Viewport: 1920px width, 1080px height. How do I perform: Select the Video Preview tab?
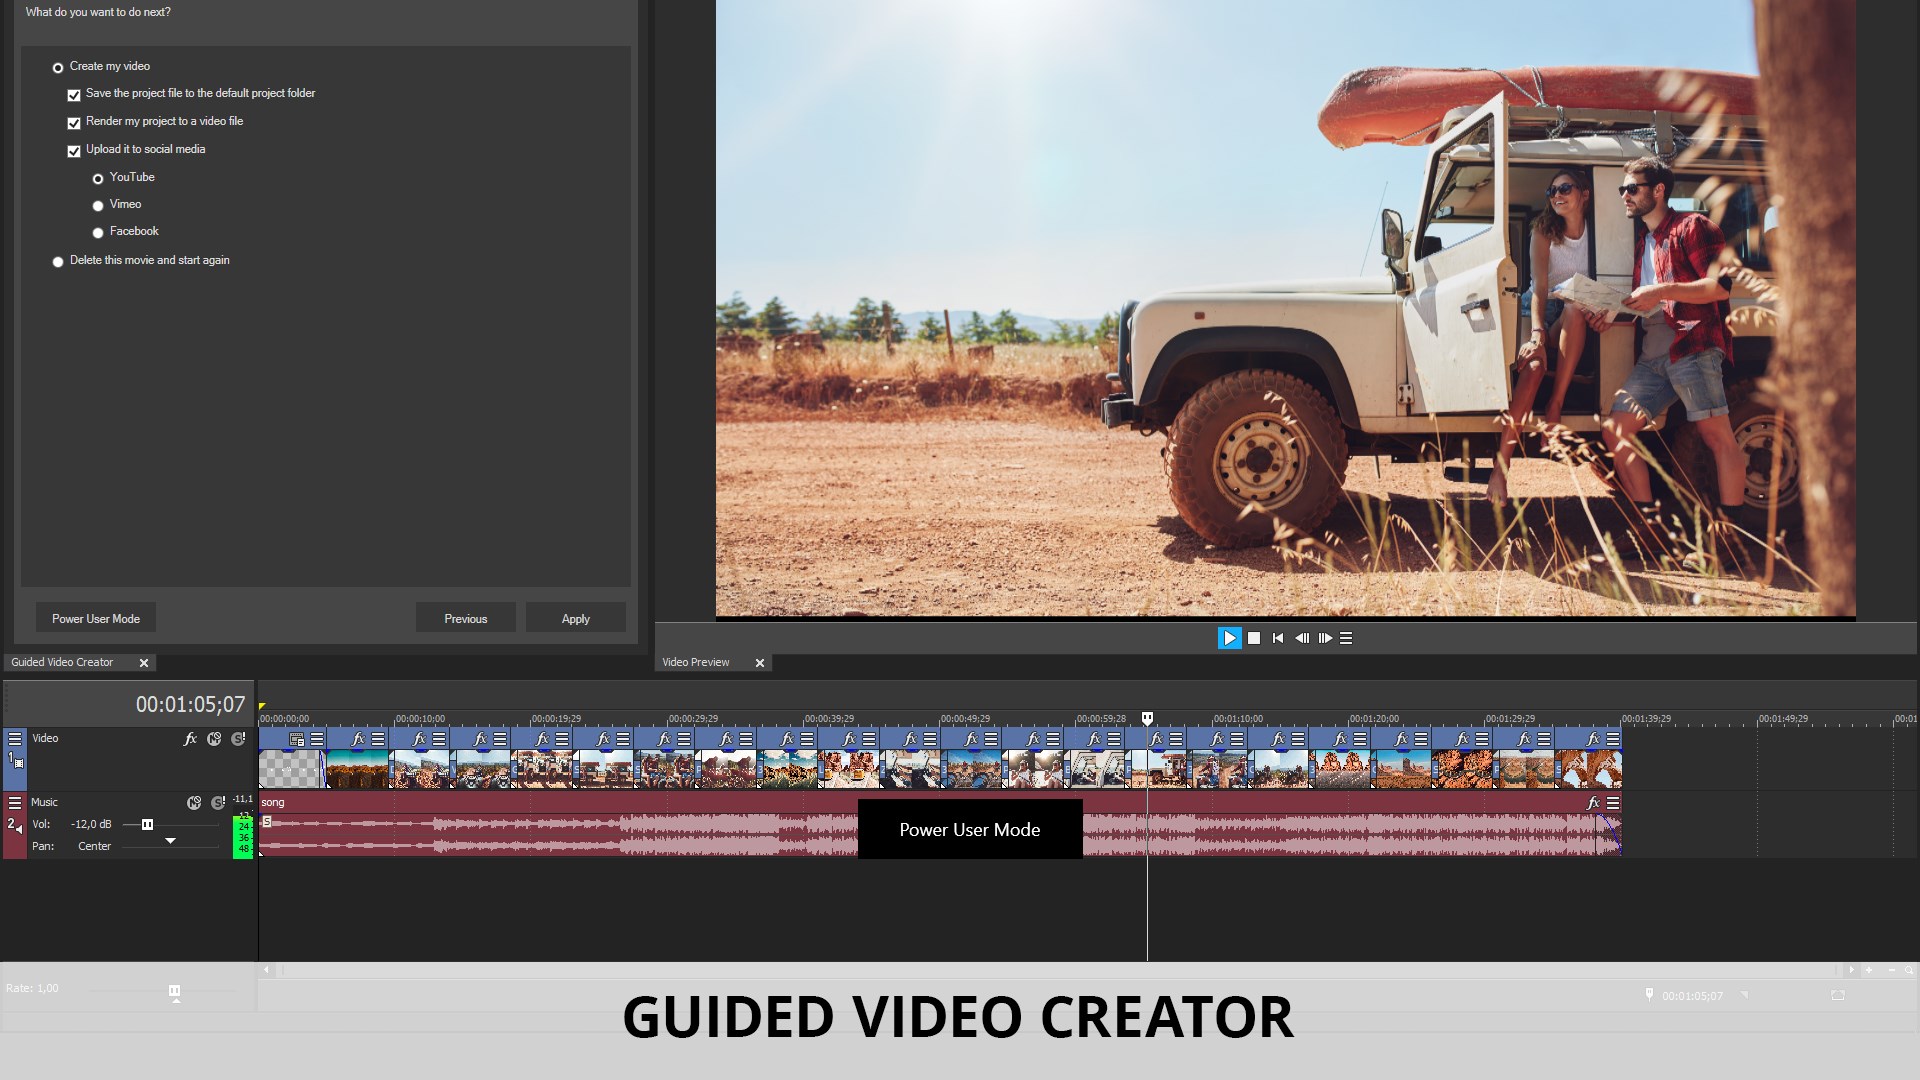(696, 662)
